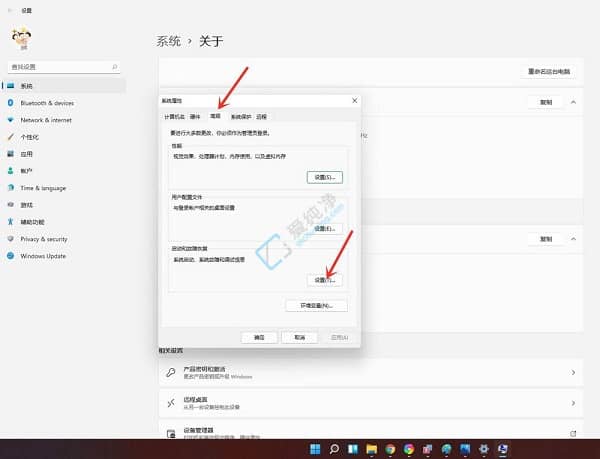Open the Windows Start menu

[315, 449]
